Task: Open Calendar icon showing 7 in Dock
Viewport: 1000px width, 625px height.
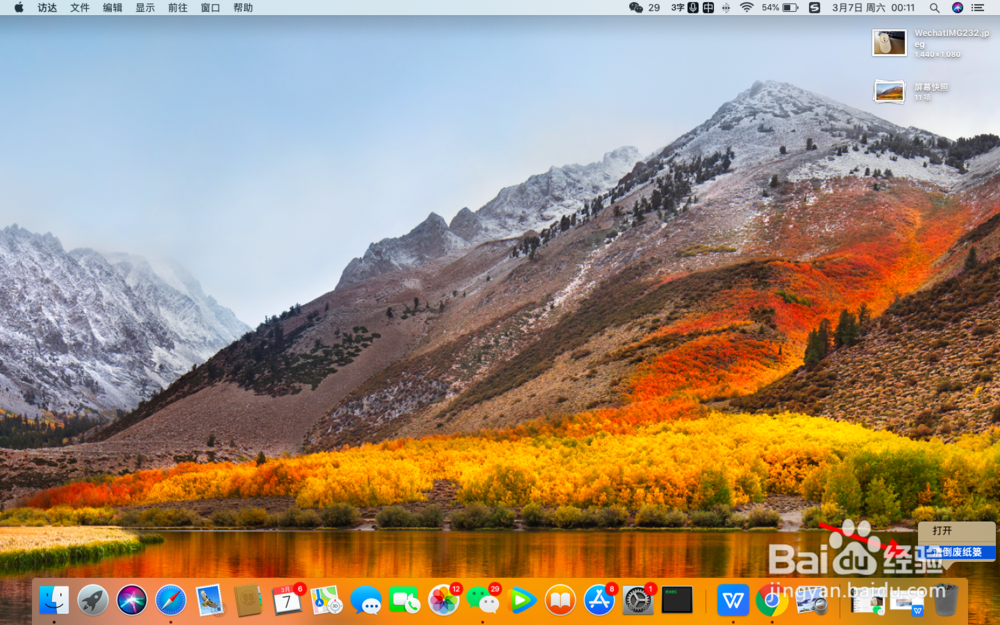Action: 287,600
